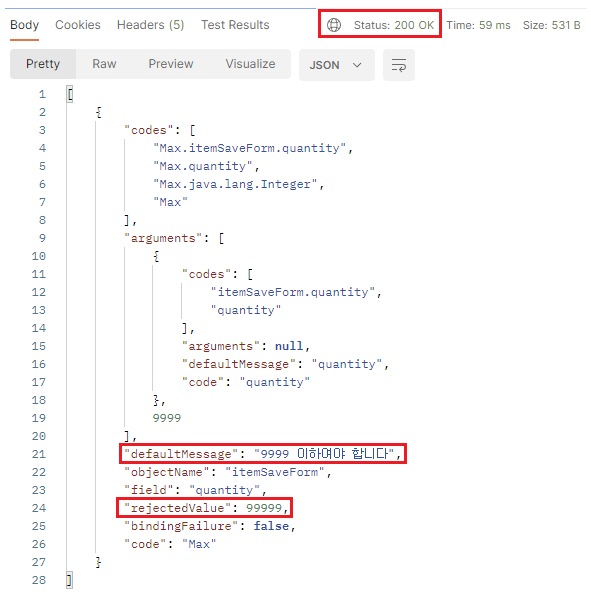The height and width of the screenshot is (599, 591).
Task: Select the Pretty view
Action: [x=43, y=64]
